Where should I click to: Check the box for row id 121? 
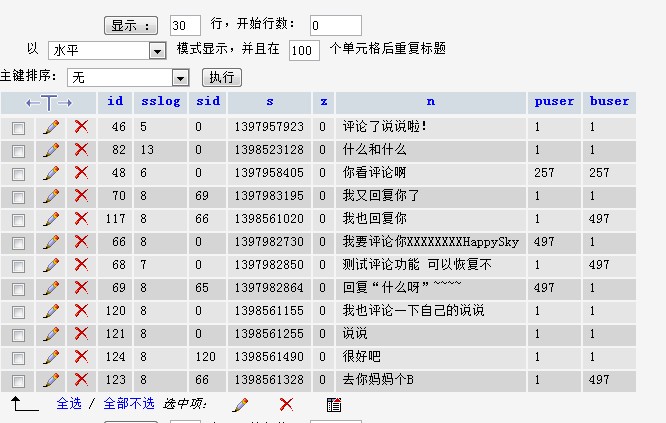pos(18,335)
